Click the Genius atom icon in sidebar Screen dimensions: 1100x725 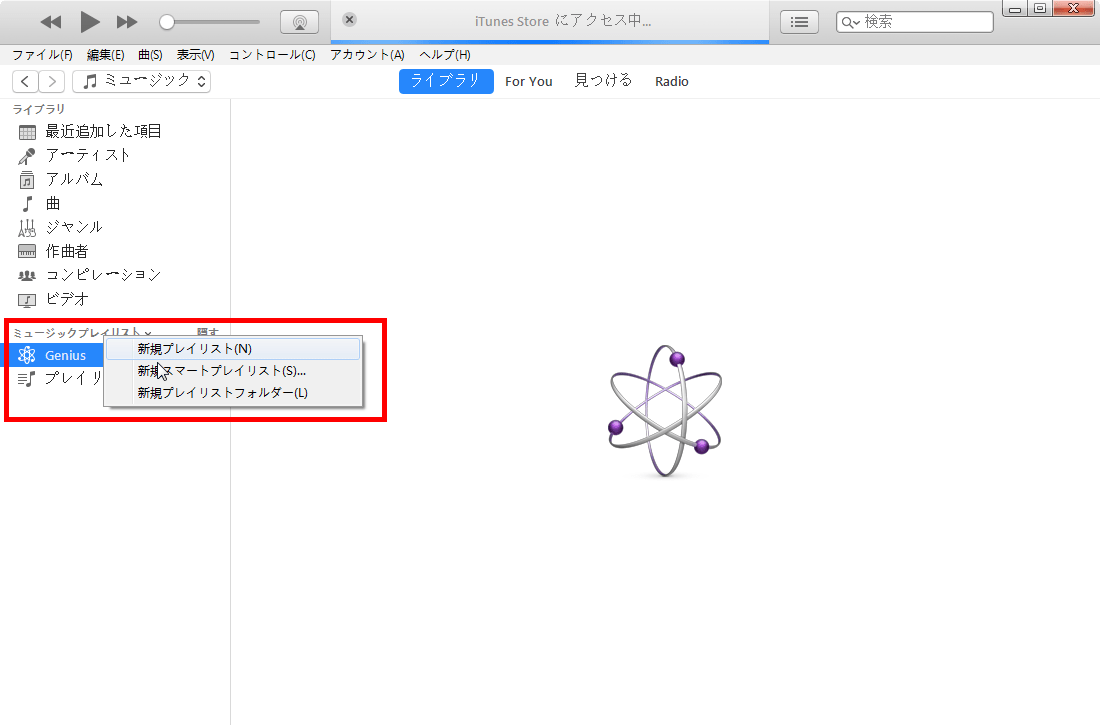[27, 355]
